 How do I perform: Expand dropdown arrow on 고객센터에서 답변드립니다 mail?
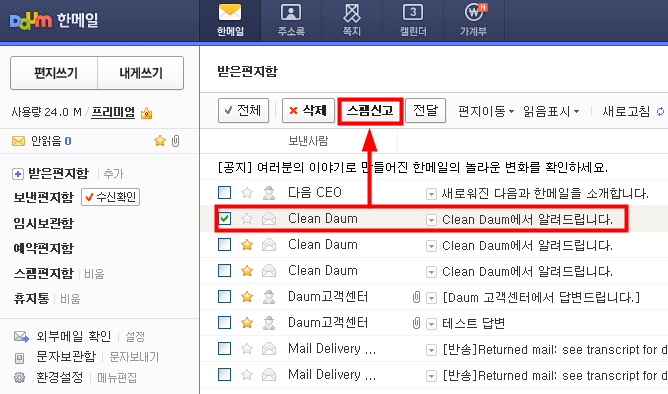coord(431,299)
